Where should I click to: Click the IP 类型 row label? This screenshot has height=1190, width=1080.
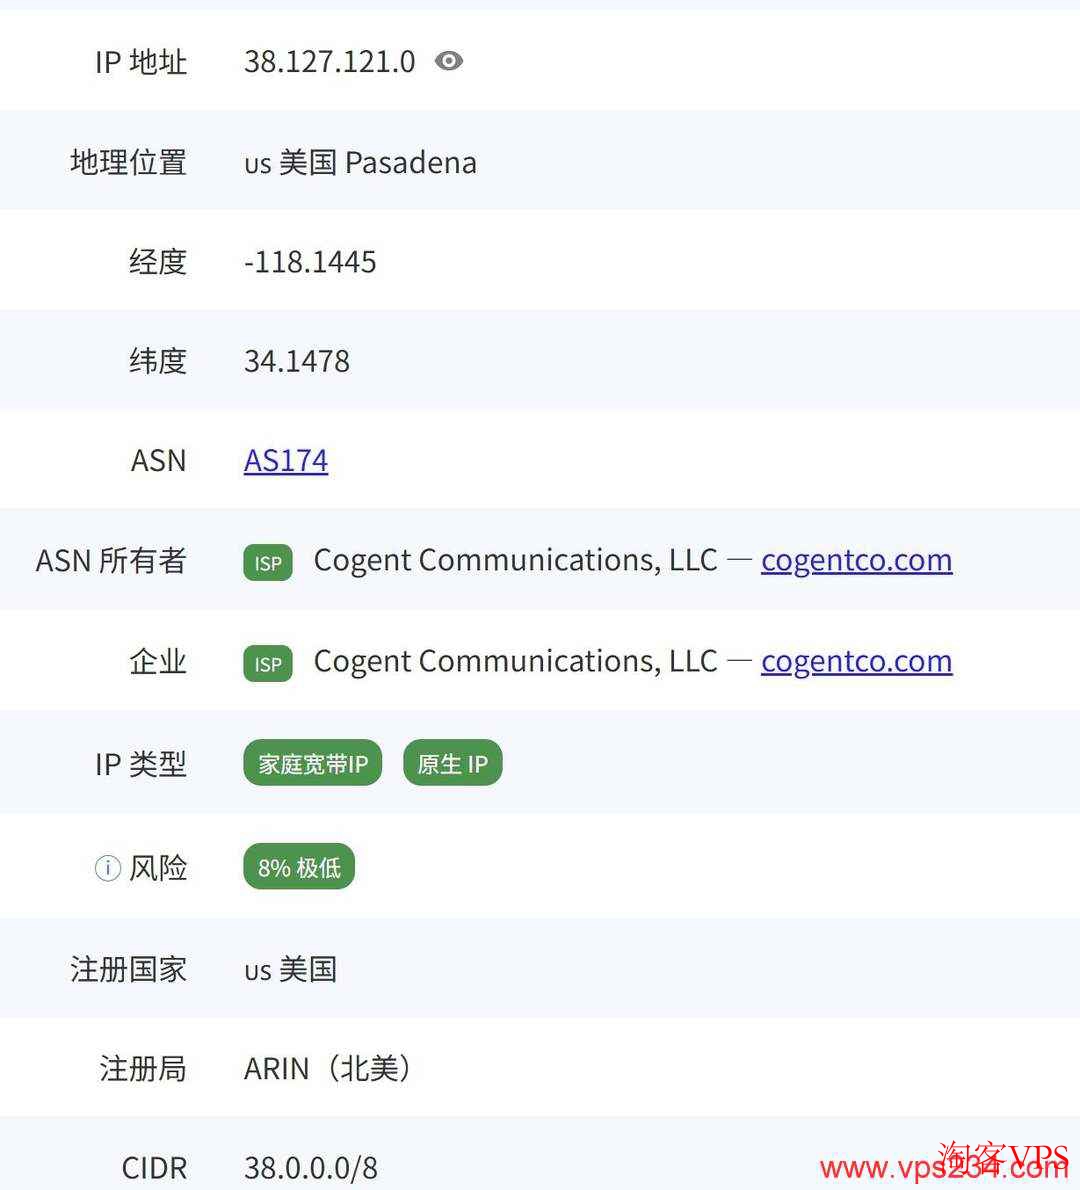[141, 763]
